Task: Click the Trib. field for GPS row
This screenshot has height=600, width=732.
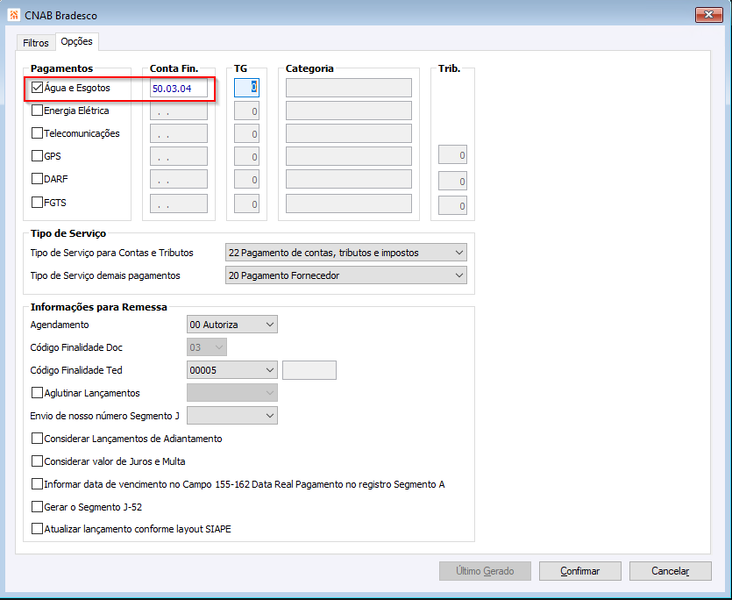Action: 452,155
